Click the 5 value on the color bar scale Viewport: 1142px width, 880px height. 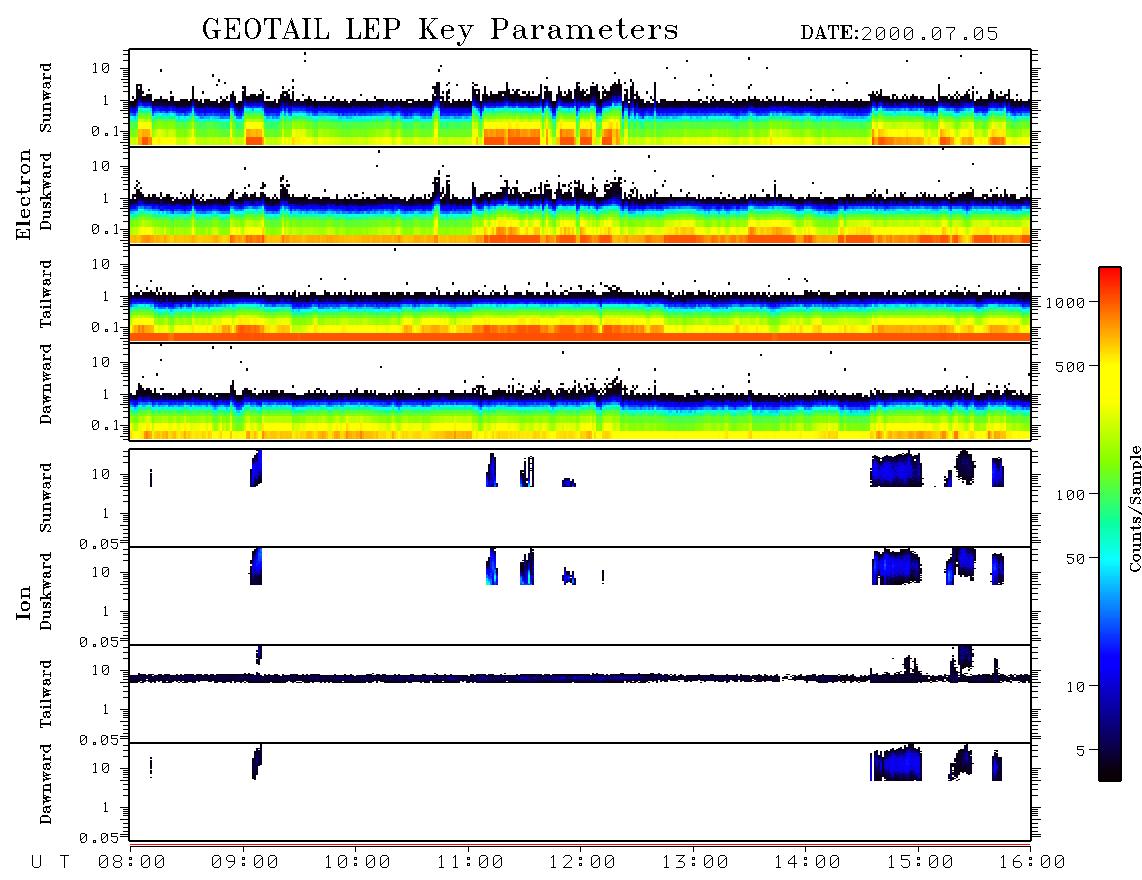(1081, 750)
